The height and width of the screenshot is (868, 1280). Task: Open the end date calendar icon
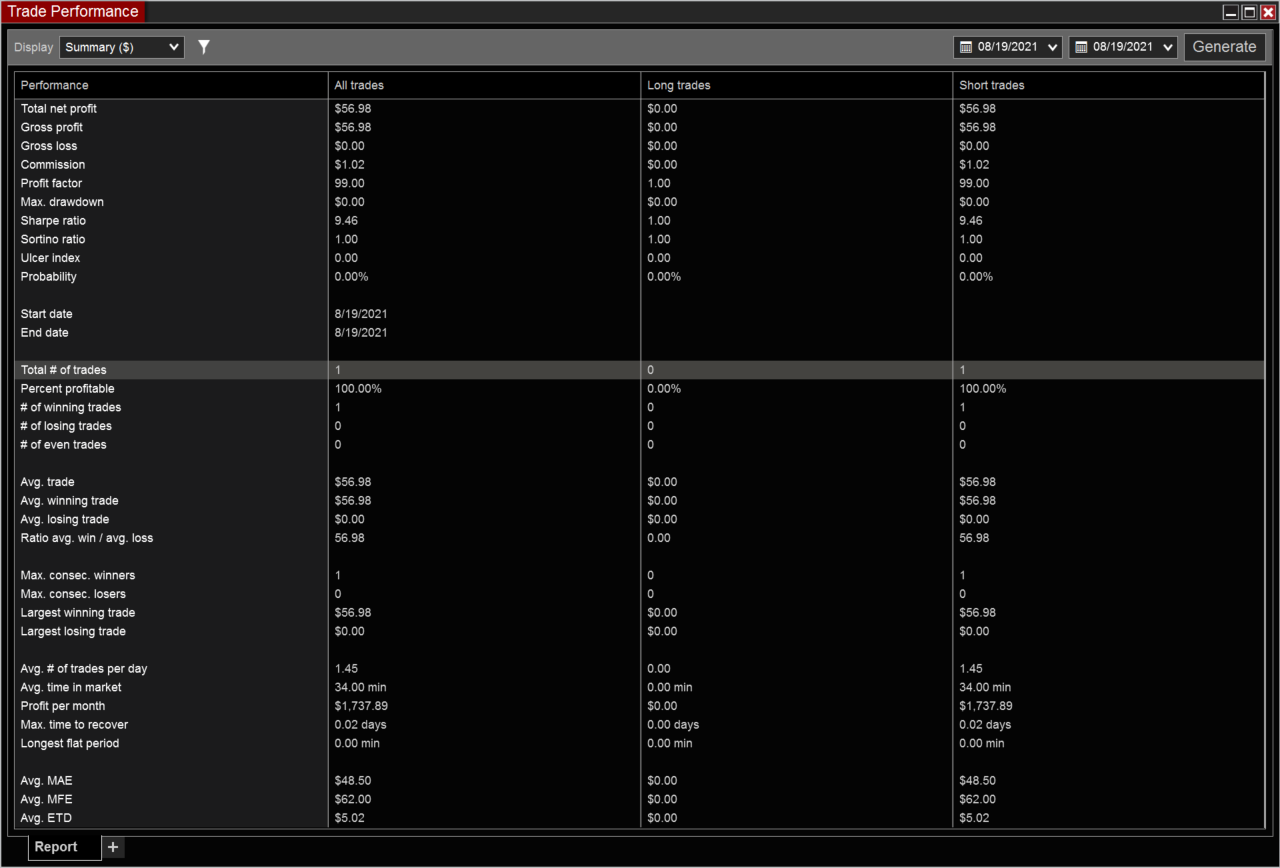(1081, 47)
